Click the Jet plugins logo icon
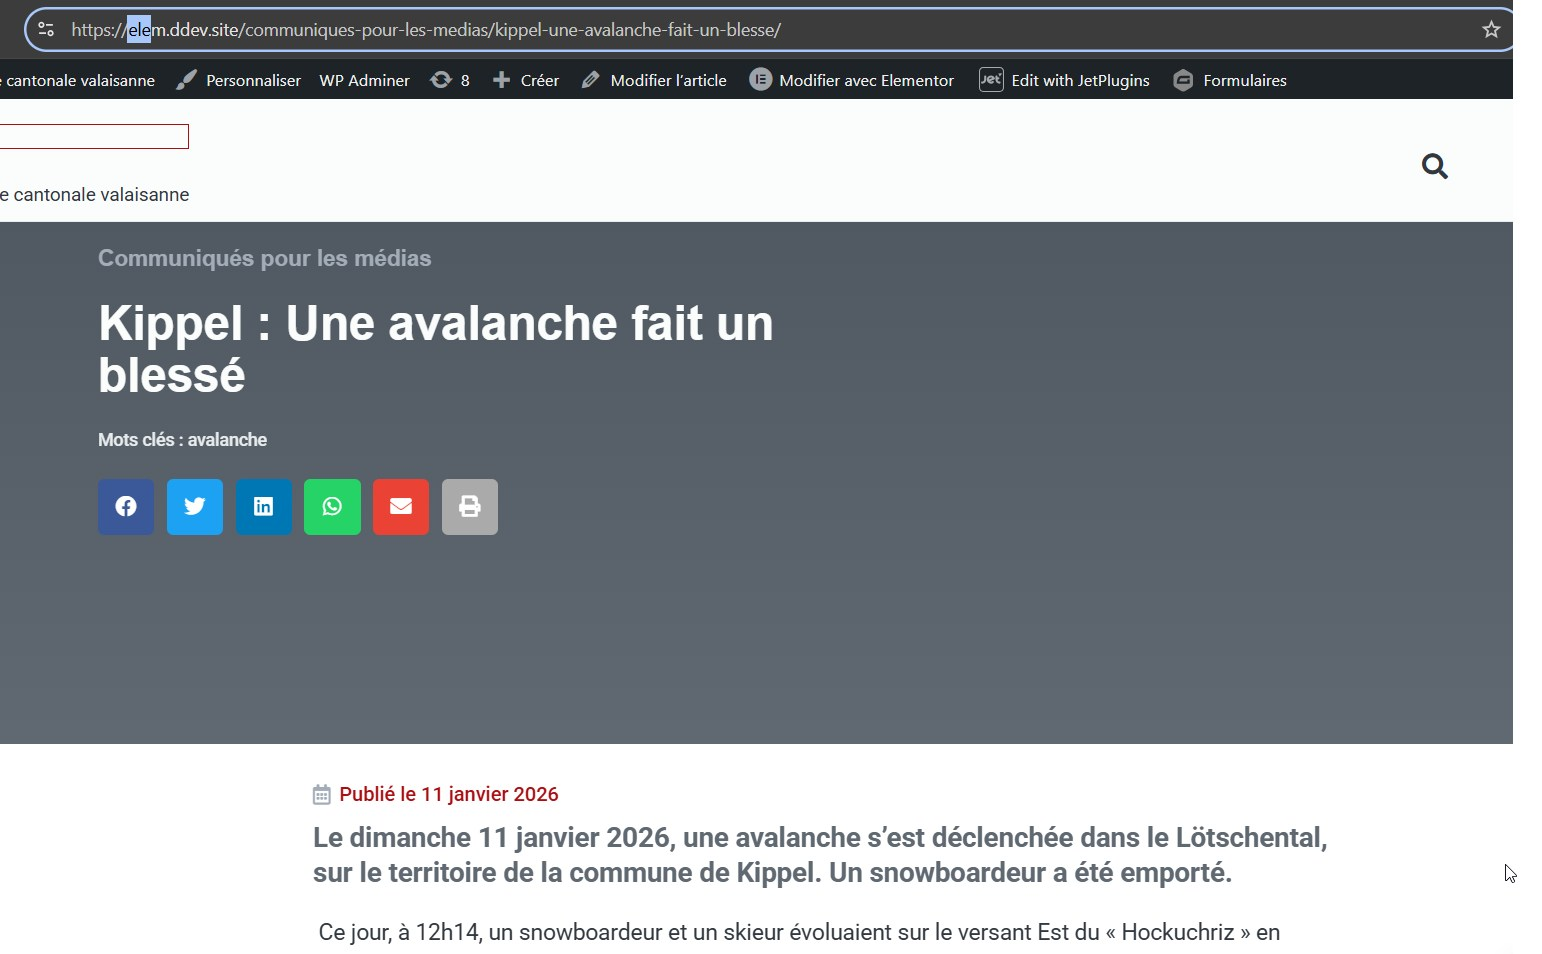The image size is (1542, 954). 991,80
